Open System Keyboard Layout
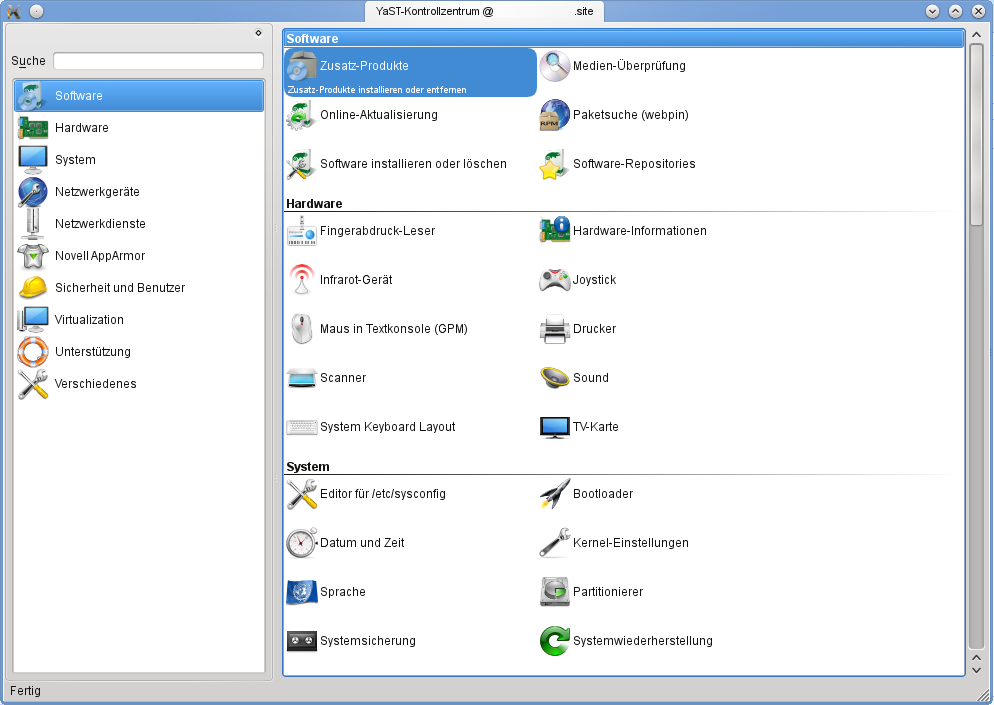The image size is (994, 705). pos(371,427)
